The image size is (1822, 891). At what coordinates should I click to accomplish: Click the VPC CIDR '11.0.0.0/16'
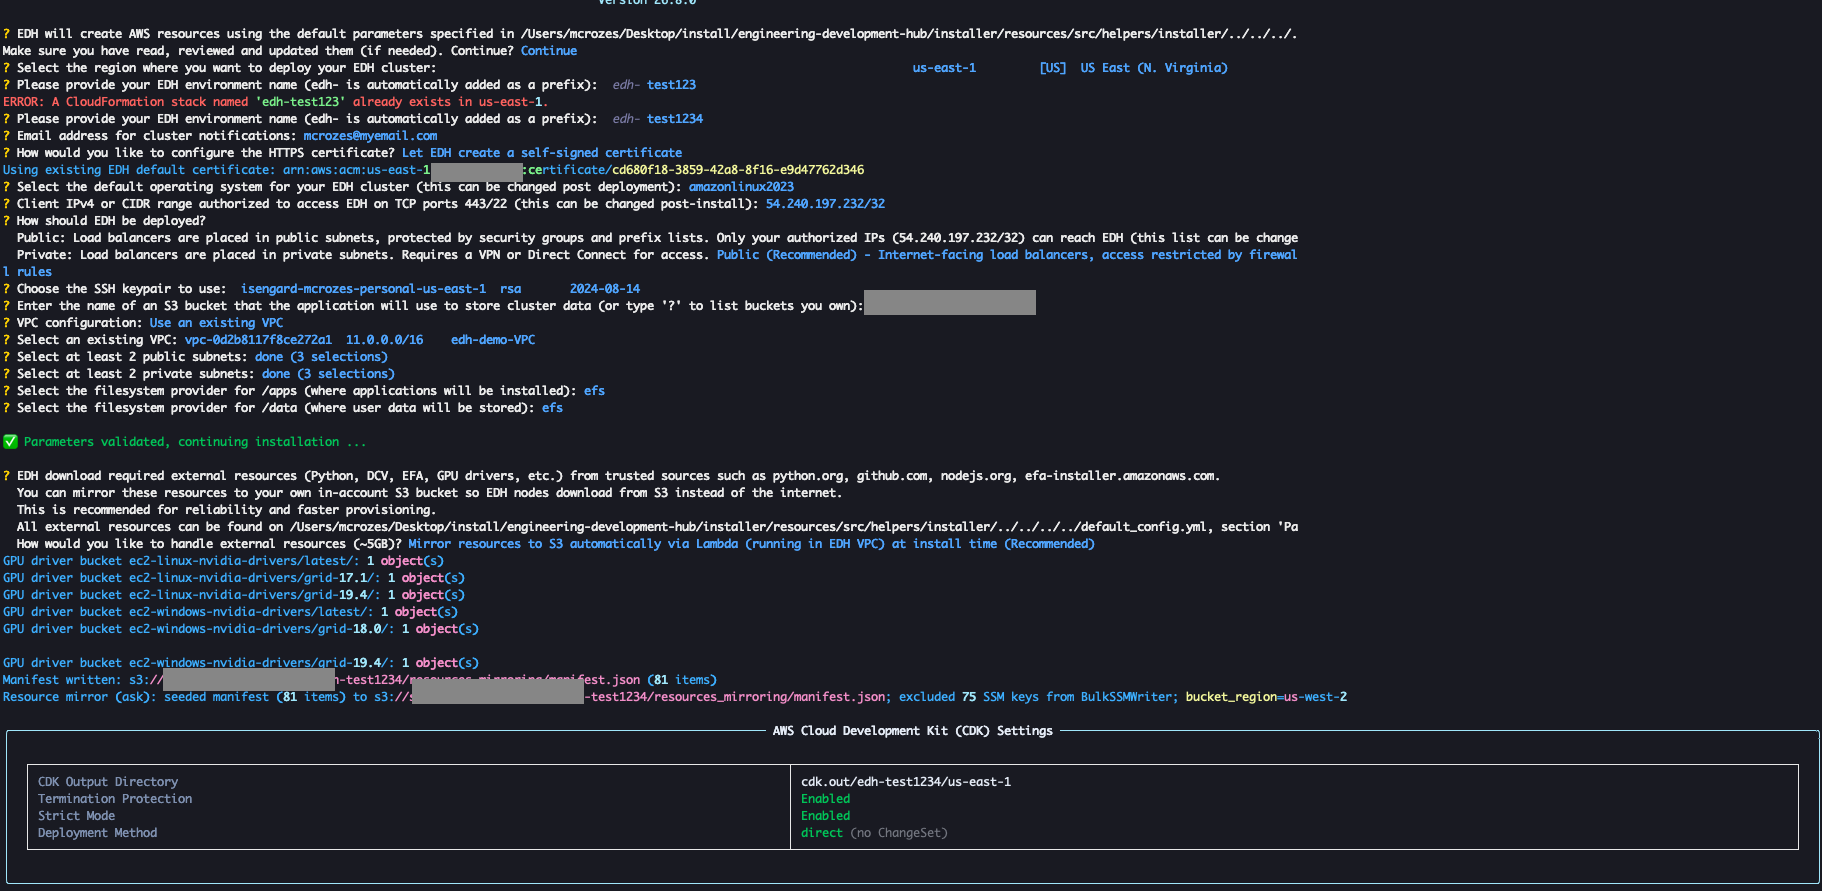pos(384,340)
